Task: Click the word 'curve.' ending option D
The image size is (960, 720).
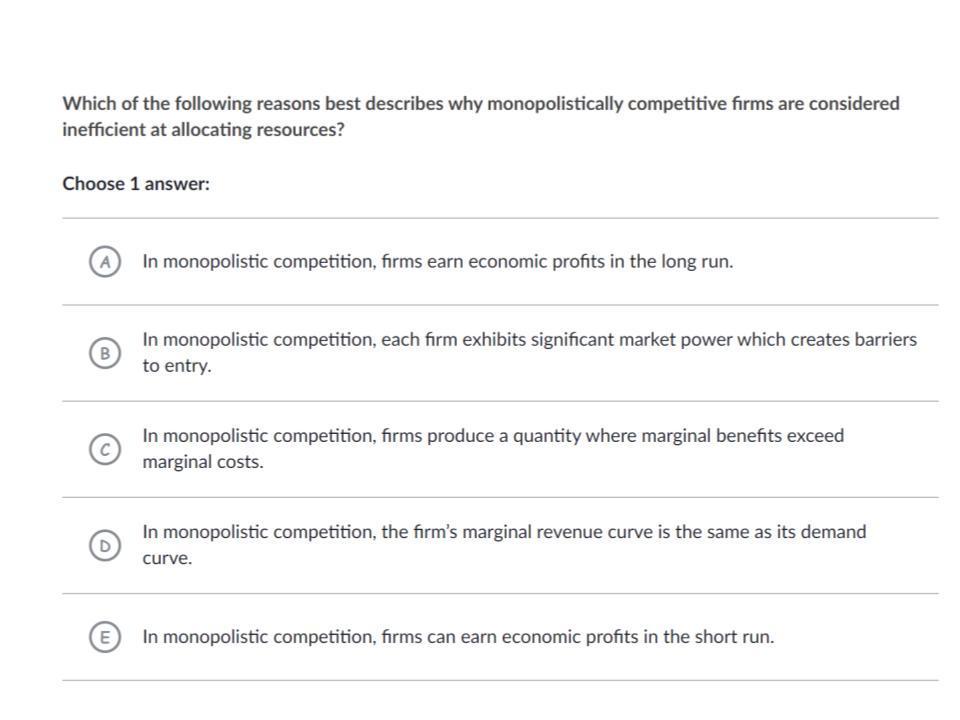Action: [167, 558]
